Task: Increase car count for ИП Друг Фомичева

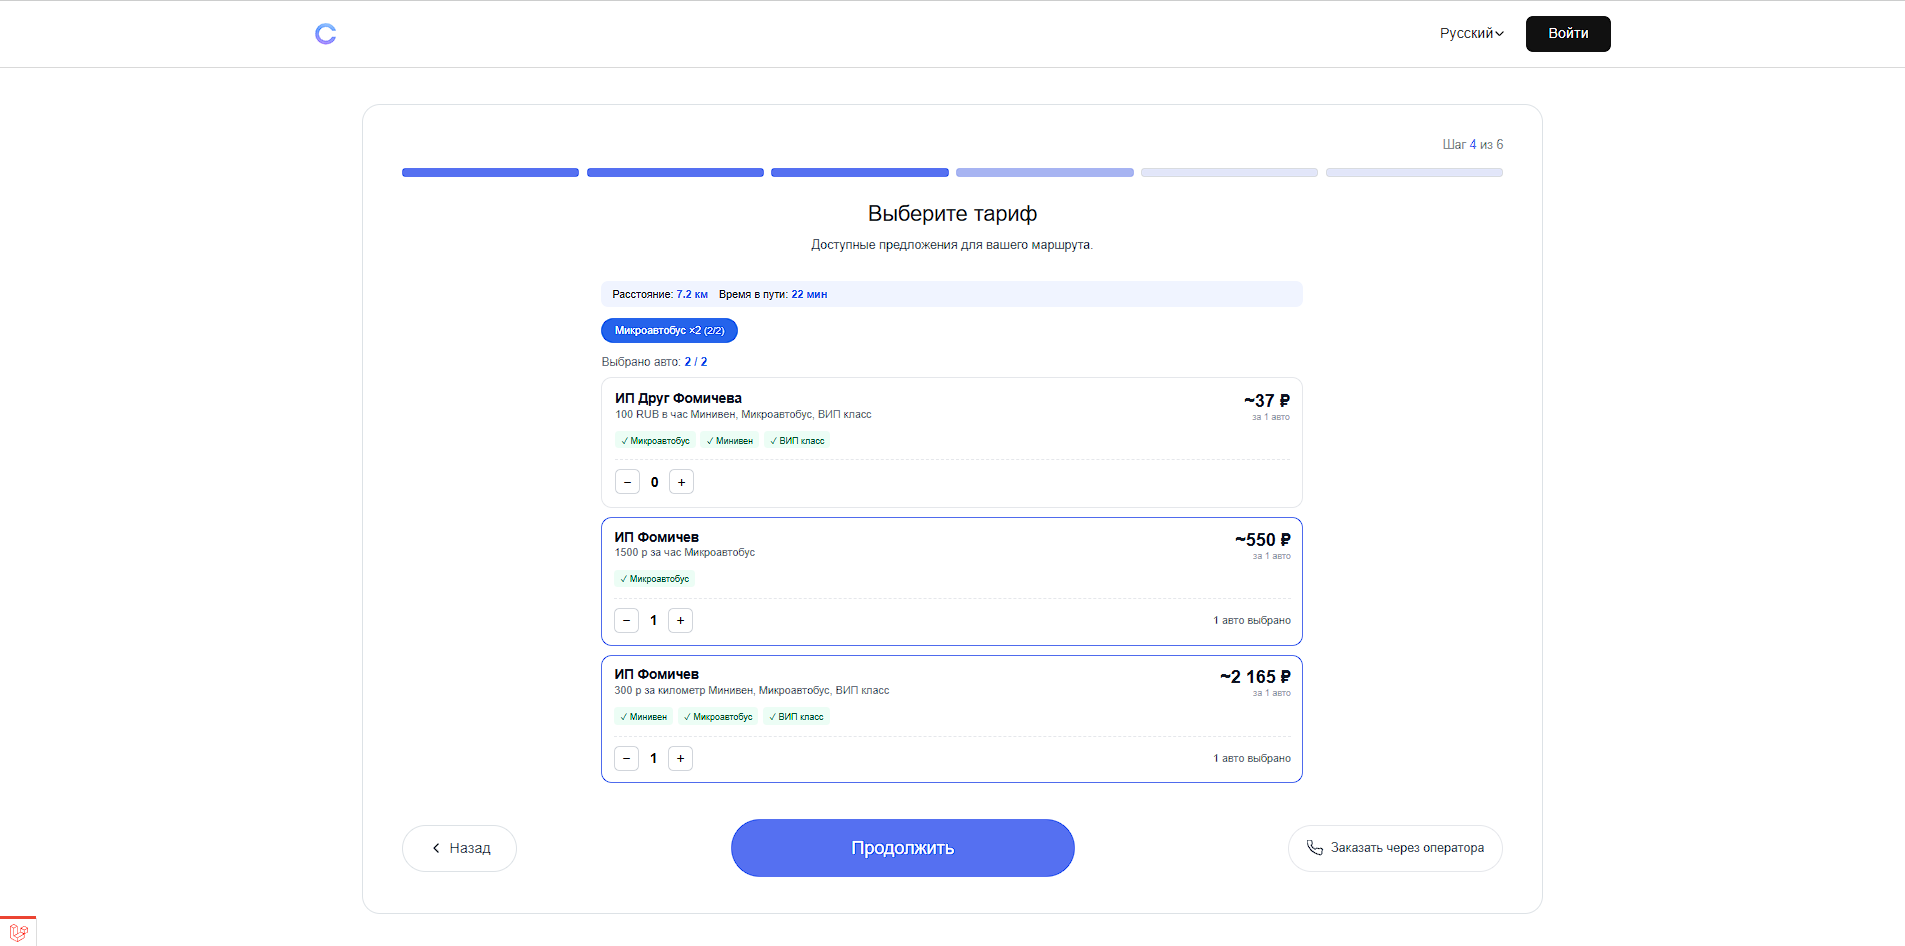Action: [681, 482]
